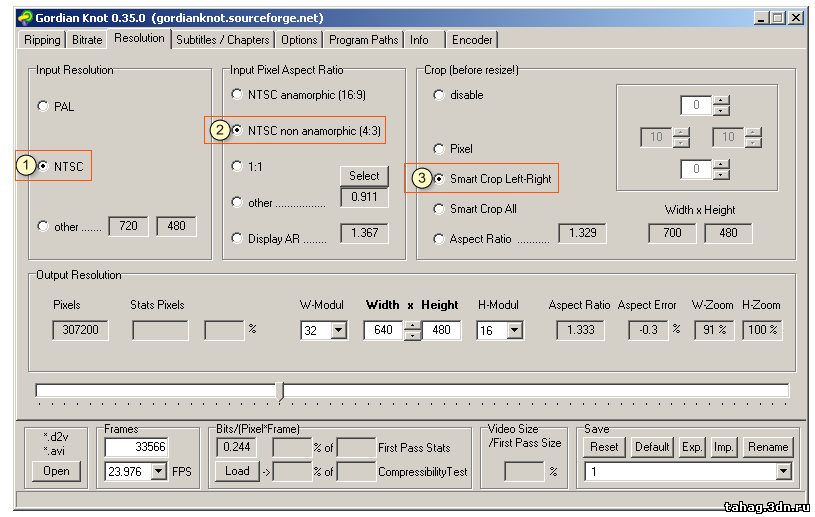Screen dimensions: 815x517
Task: Click the Frames 33566 field
Action: pyautogui.click(x=136, y=447)
